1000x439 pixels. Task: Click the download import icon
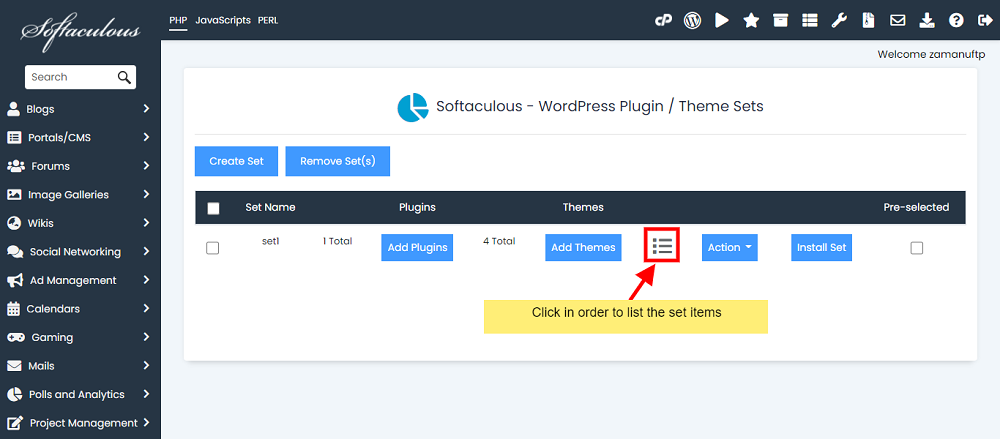927,20
